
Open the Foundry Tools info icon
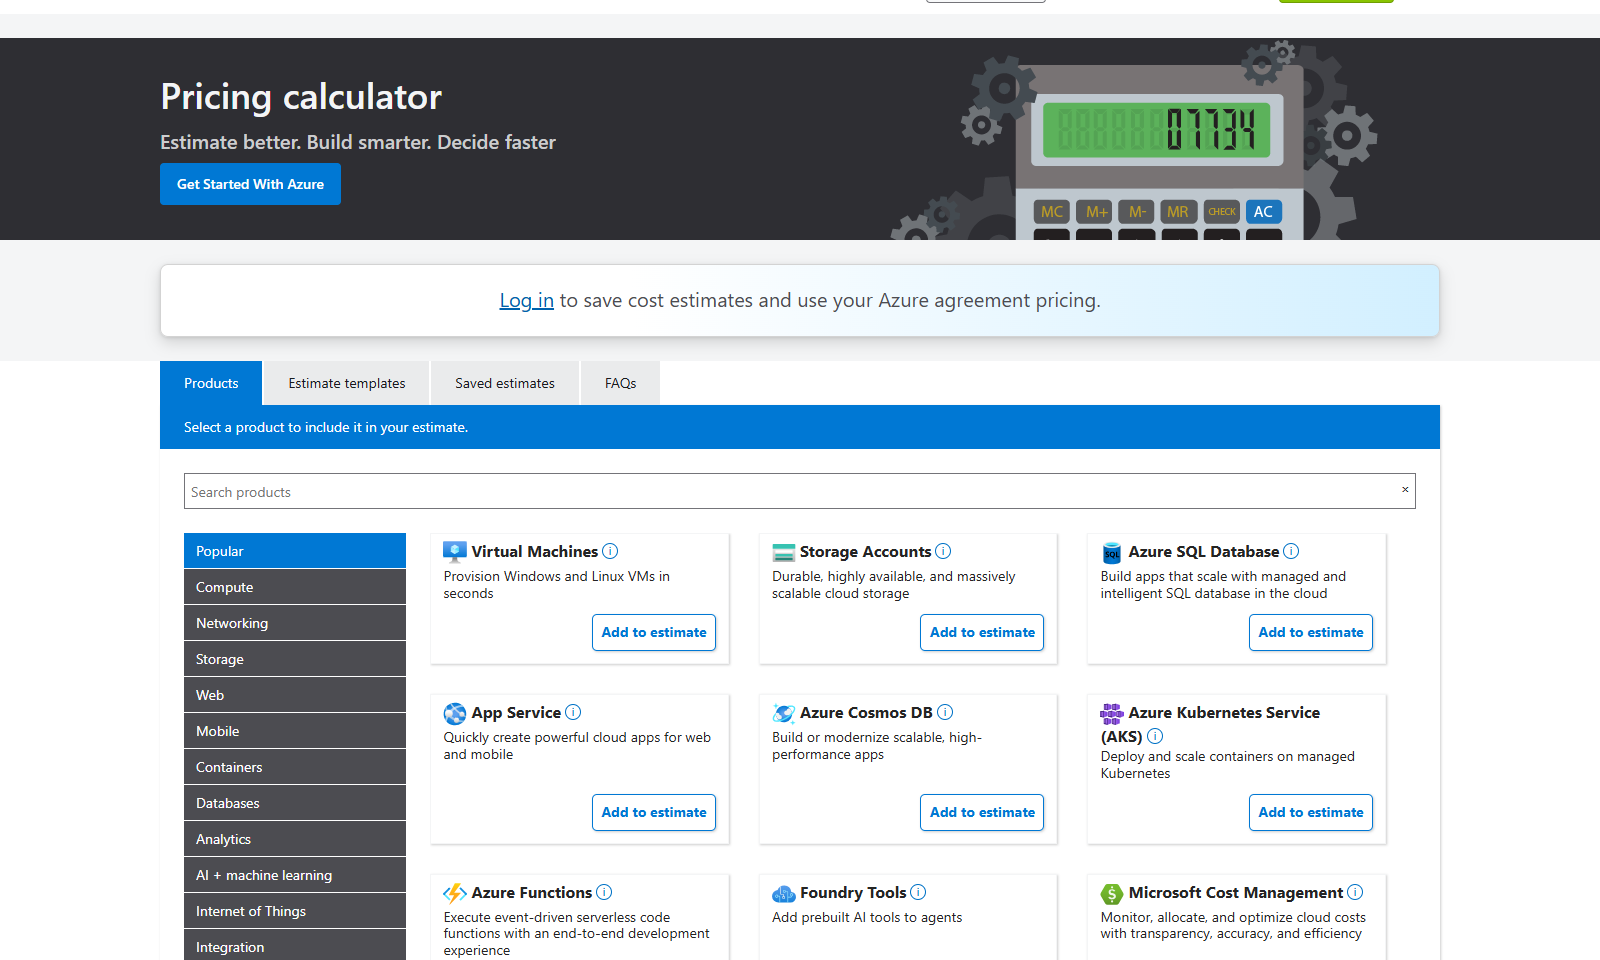click(x=918, y=892)
